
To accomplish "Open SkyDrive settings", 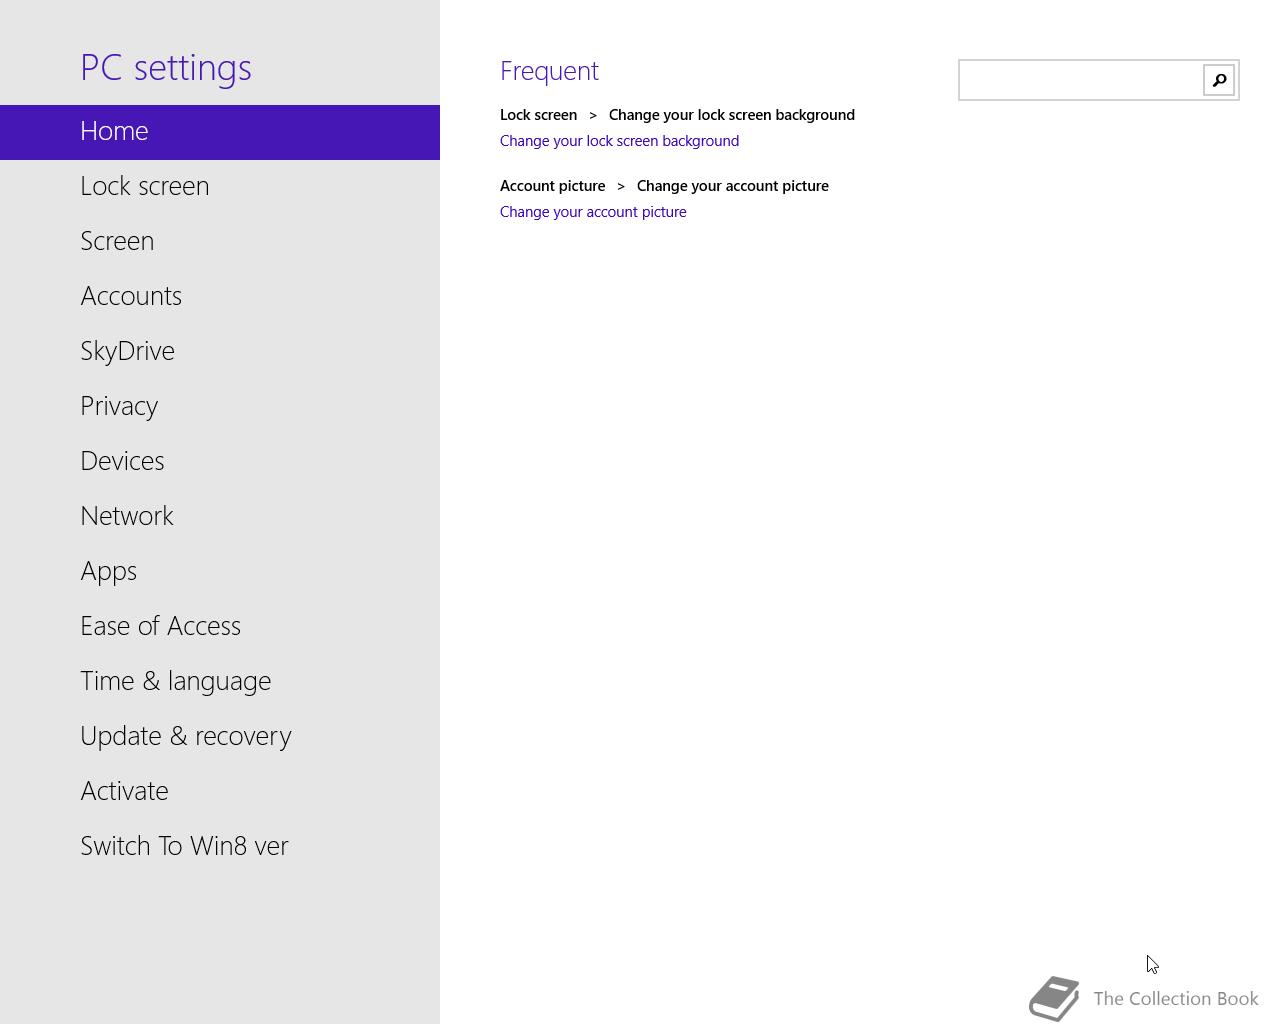I will (220, 351).
